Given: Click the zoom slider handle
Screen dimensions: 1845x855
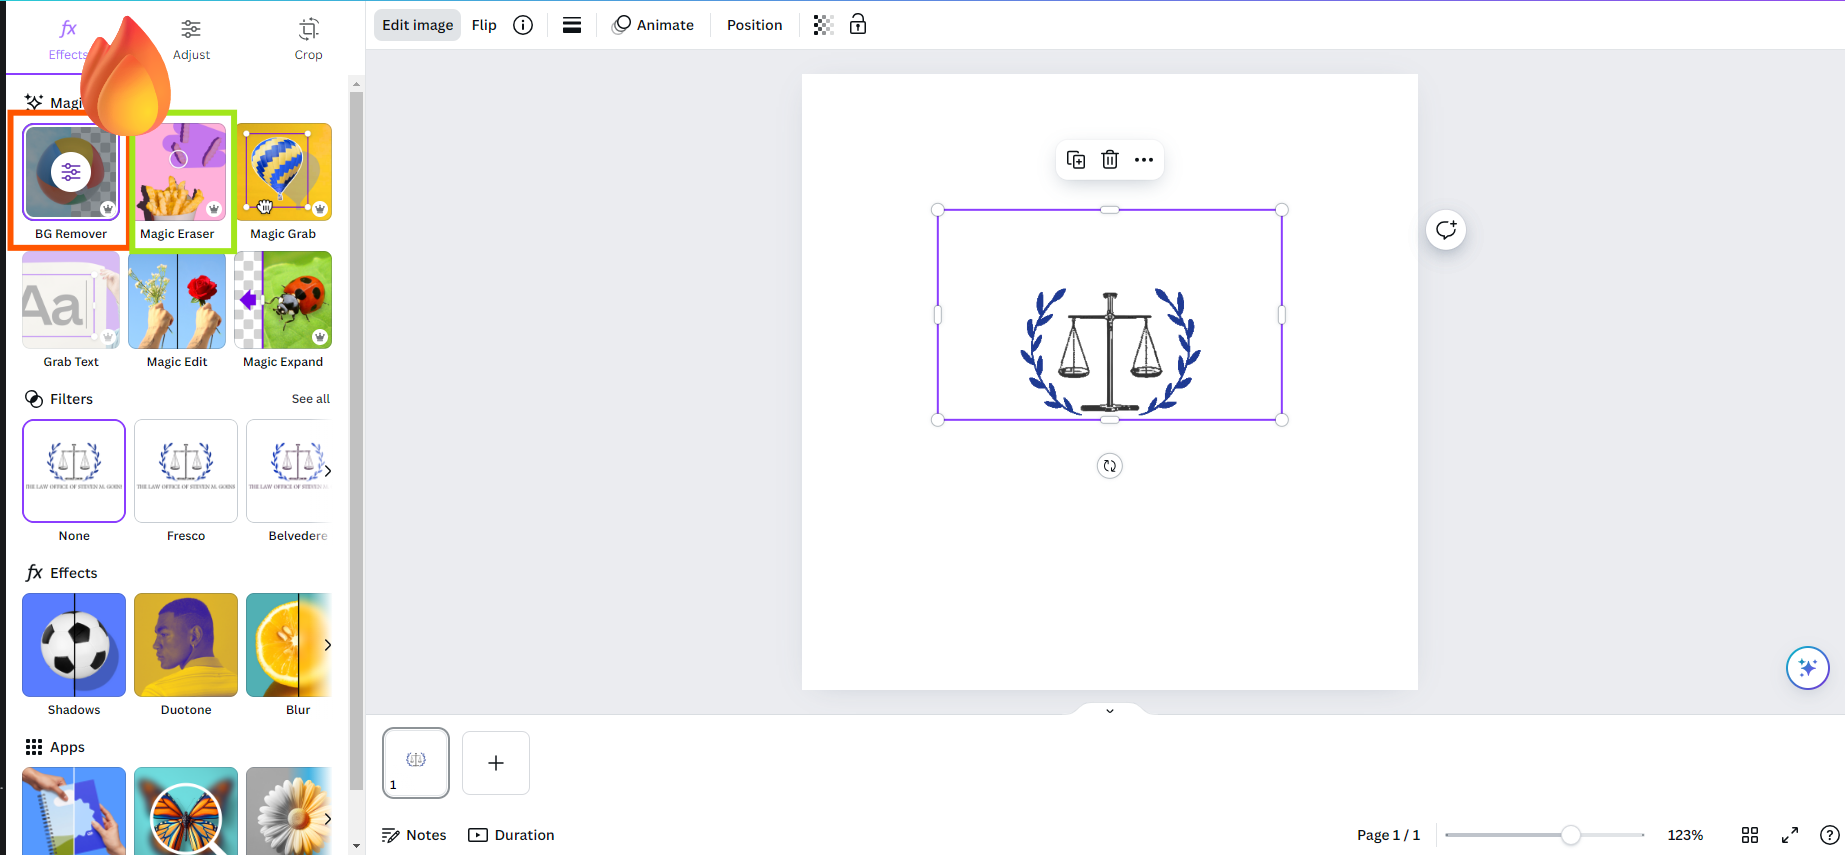Looking at the screenshot, I should pyautogui.click(x=1571, y=835).
